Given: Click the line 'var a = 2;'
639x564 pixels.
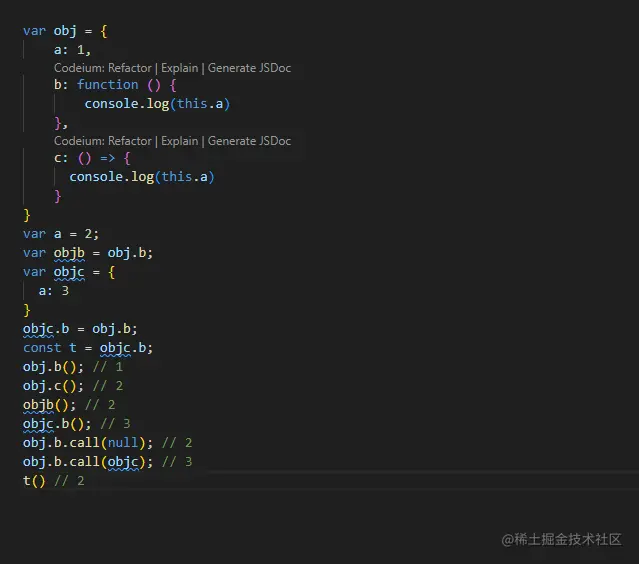Looking at the screenshot, I should [x=61, y=234].
